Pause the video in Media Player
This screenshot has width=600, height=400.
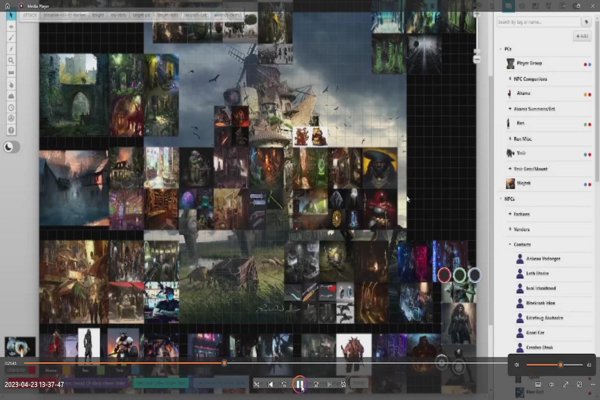[x=300, y=384]
